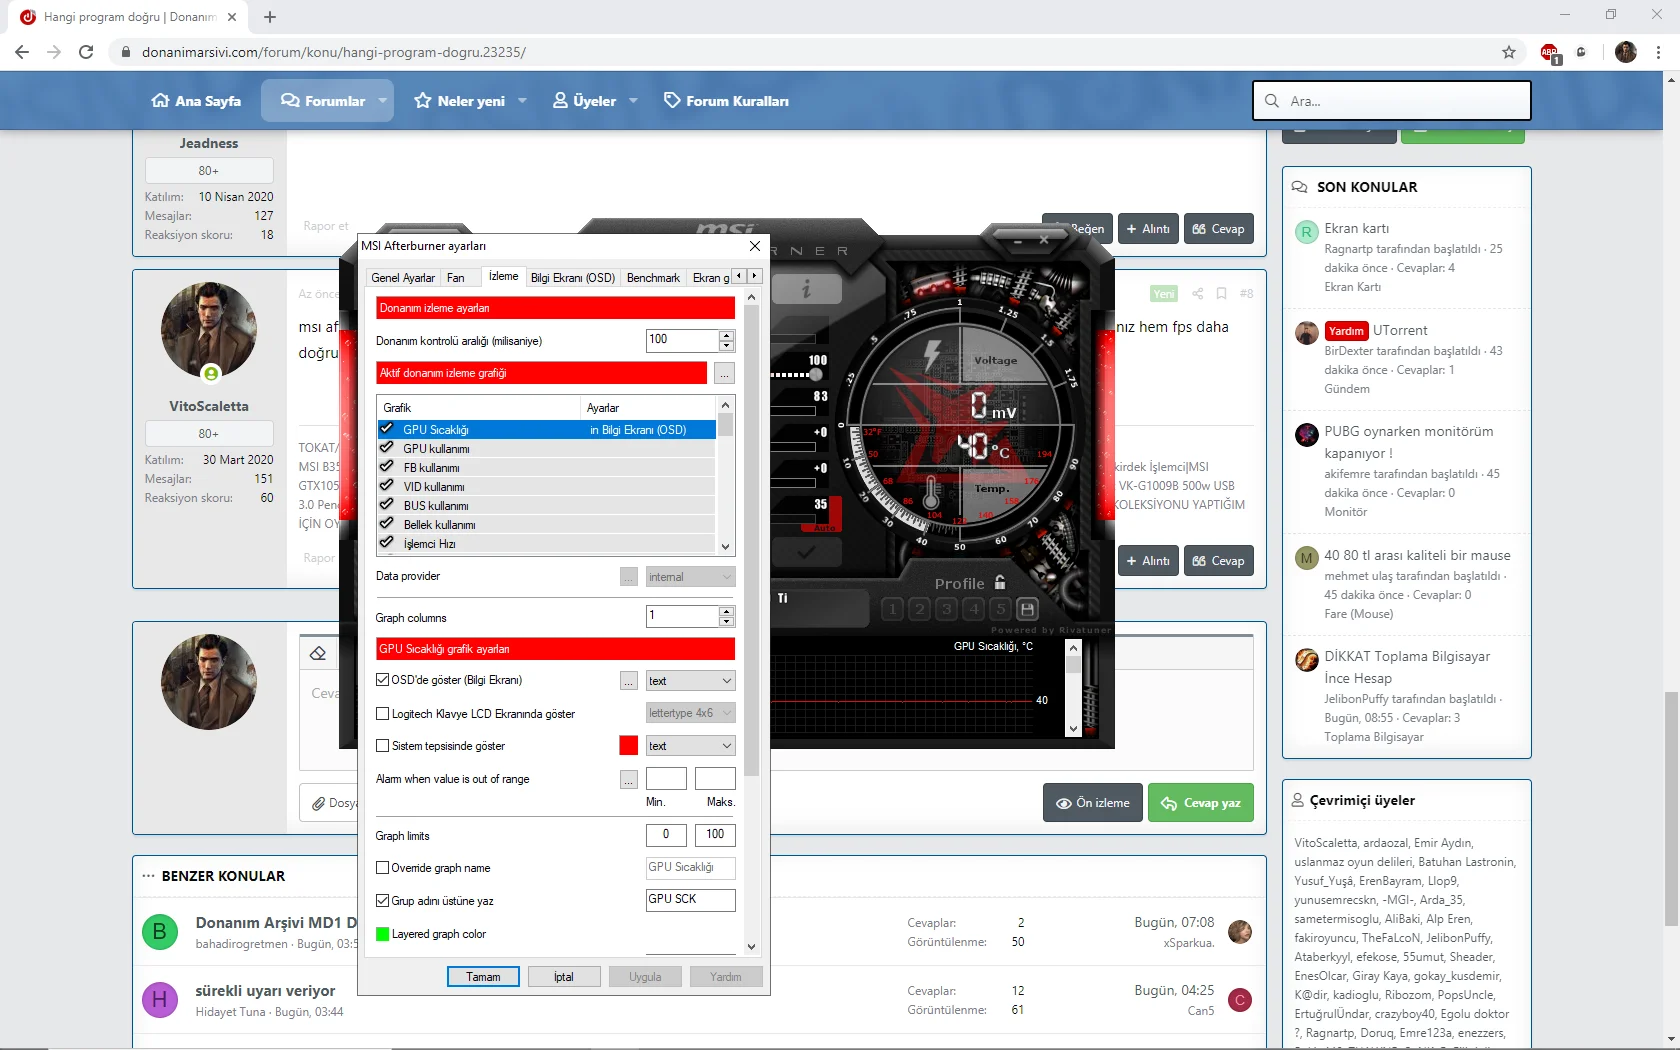Click the 'İptal' button
Screen dimensions: 1680x1050
[564, 977]
